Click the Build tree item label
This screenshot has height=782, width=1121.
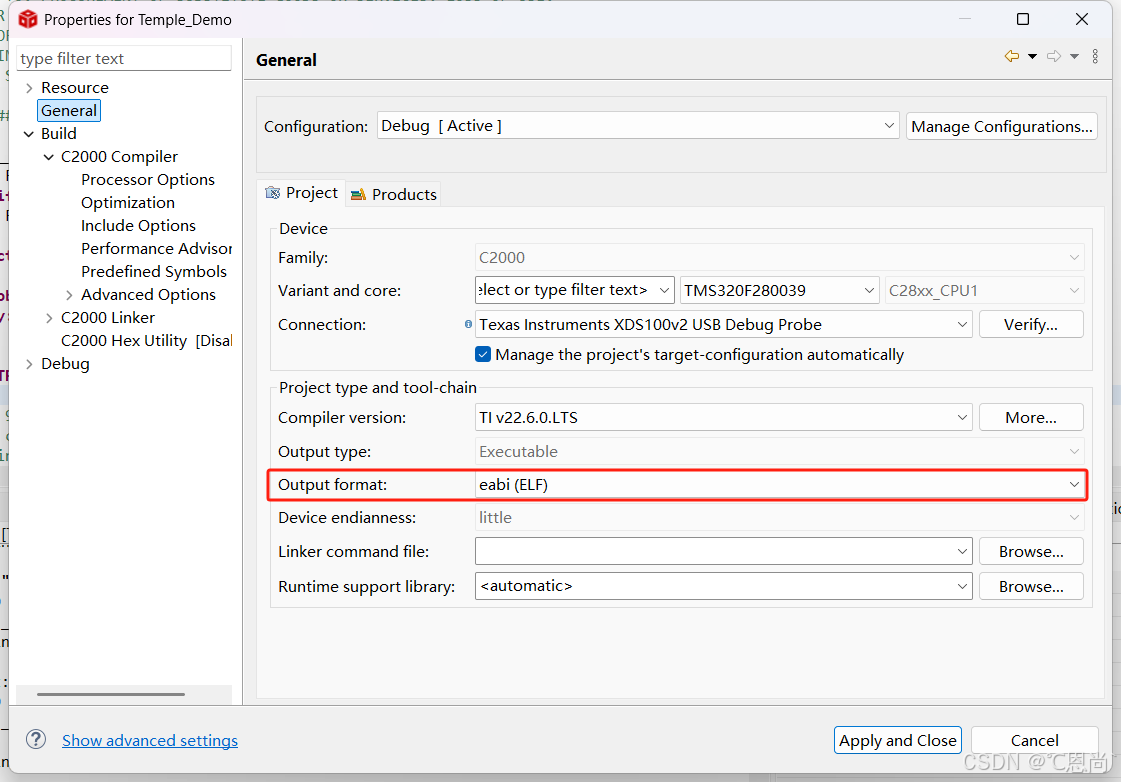pos(59,134)
